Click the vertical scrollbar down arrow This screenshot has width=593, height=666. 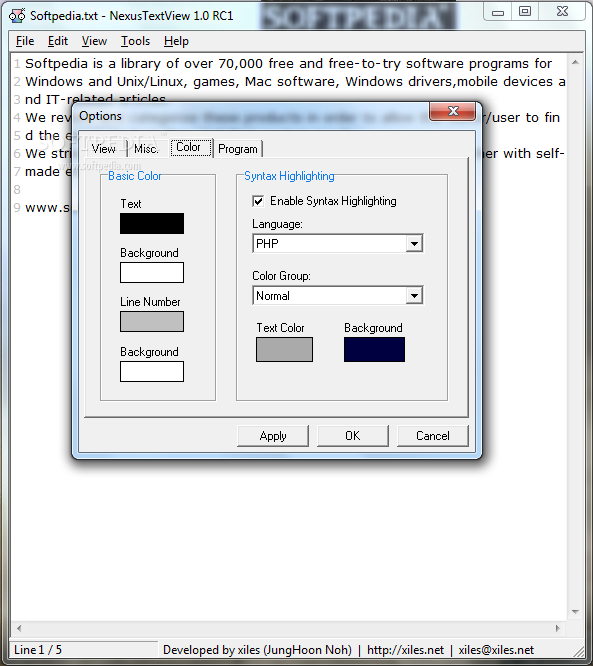click(x=575, y=612)
